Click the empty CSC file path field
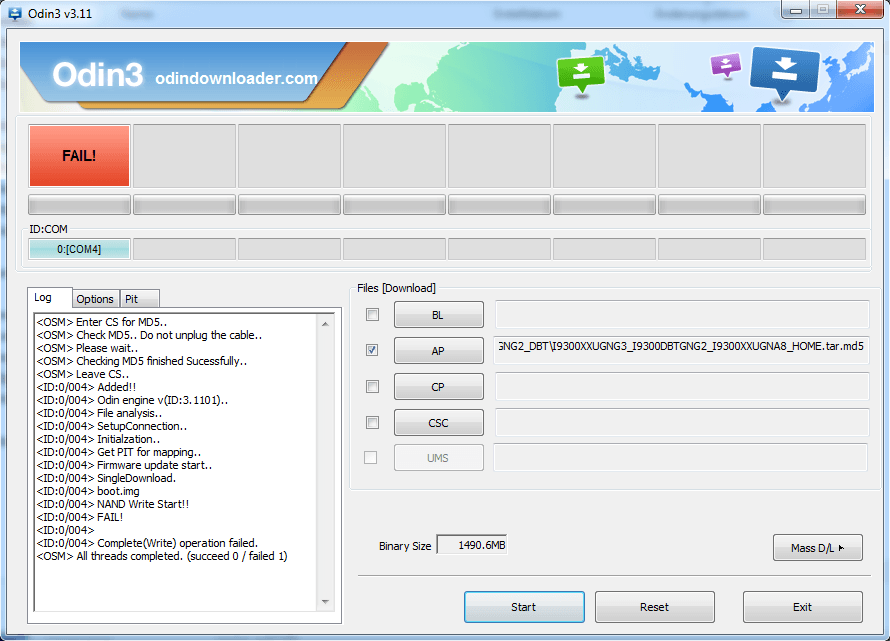This screenshot has width=890, height=641. click(x=682, y=422)
